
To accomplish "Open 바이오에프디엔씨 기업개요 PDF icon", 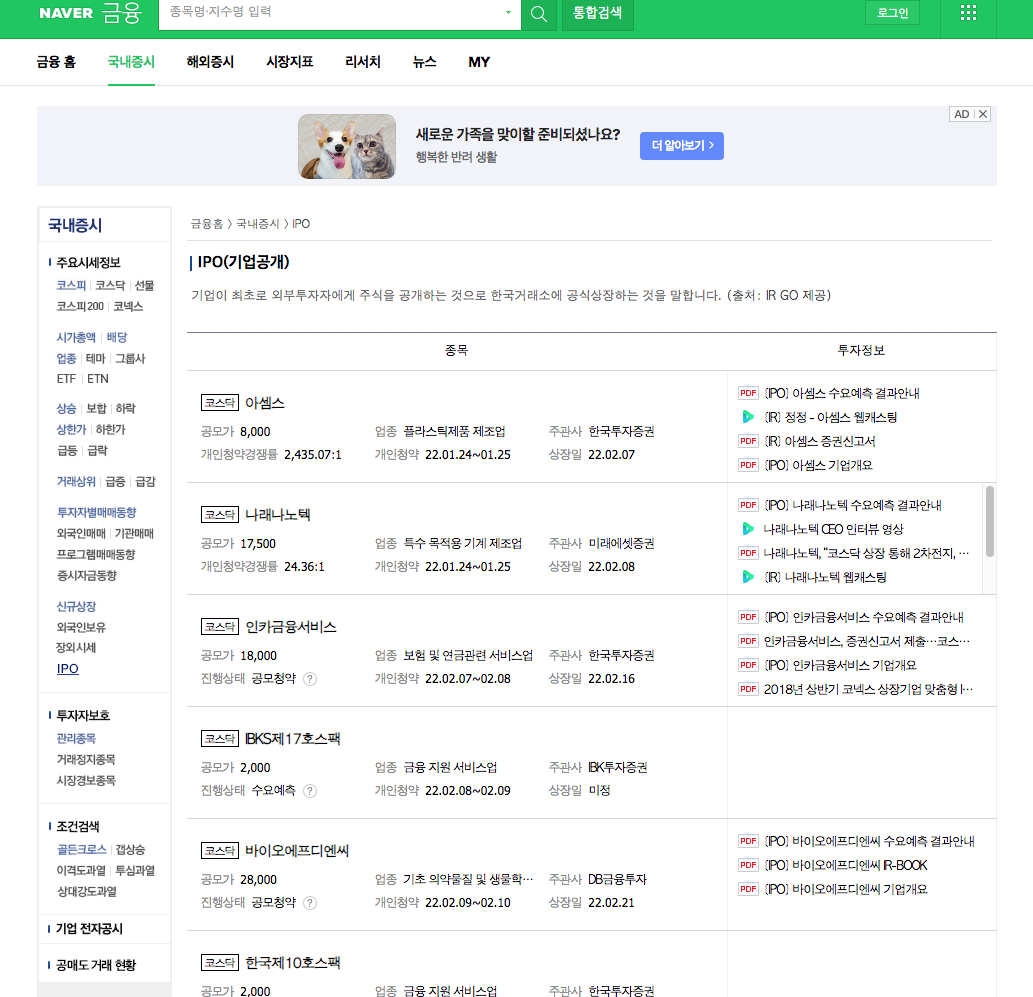I will pyautogui.click(x=748, y=889).
